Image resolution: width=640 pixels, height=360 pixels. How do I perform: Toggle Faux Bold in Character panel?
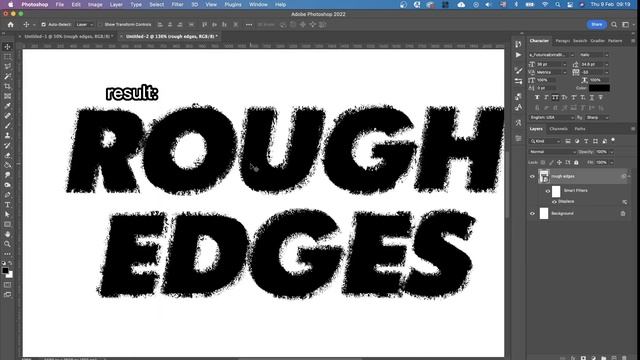pyautogui.click(x=537, y=98)
